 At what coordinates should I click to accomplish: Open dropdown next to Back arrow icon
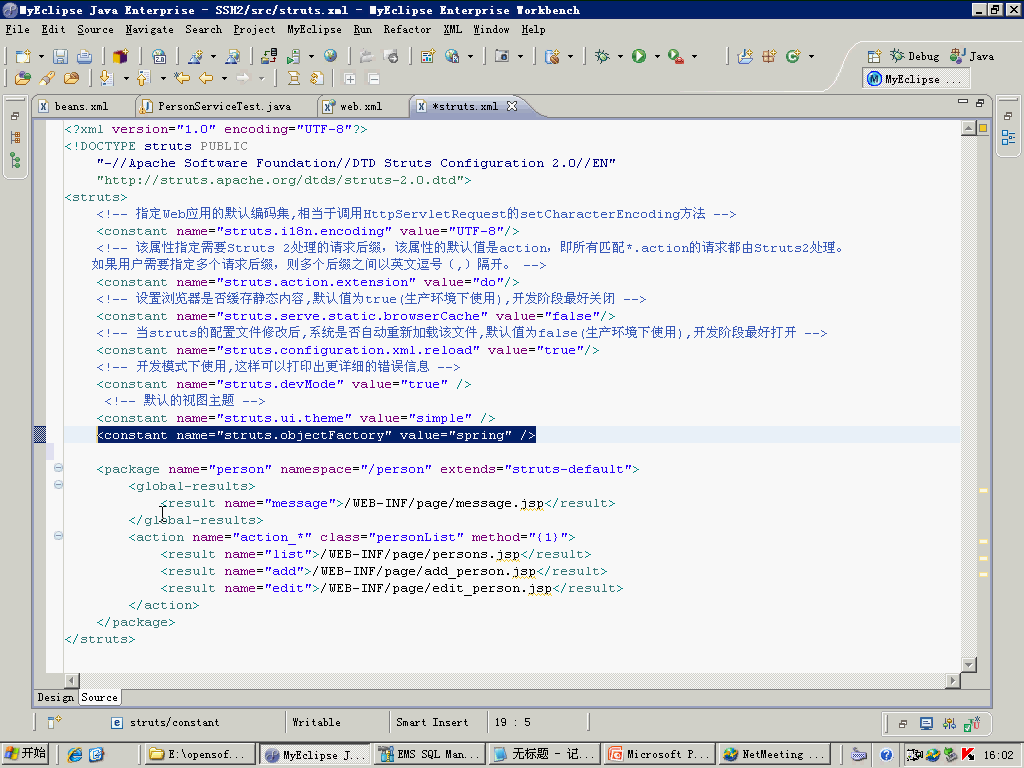coord(224,79)
